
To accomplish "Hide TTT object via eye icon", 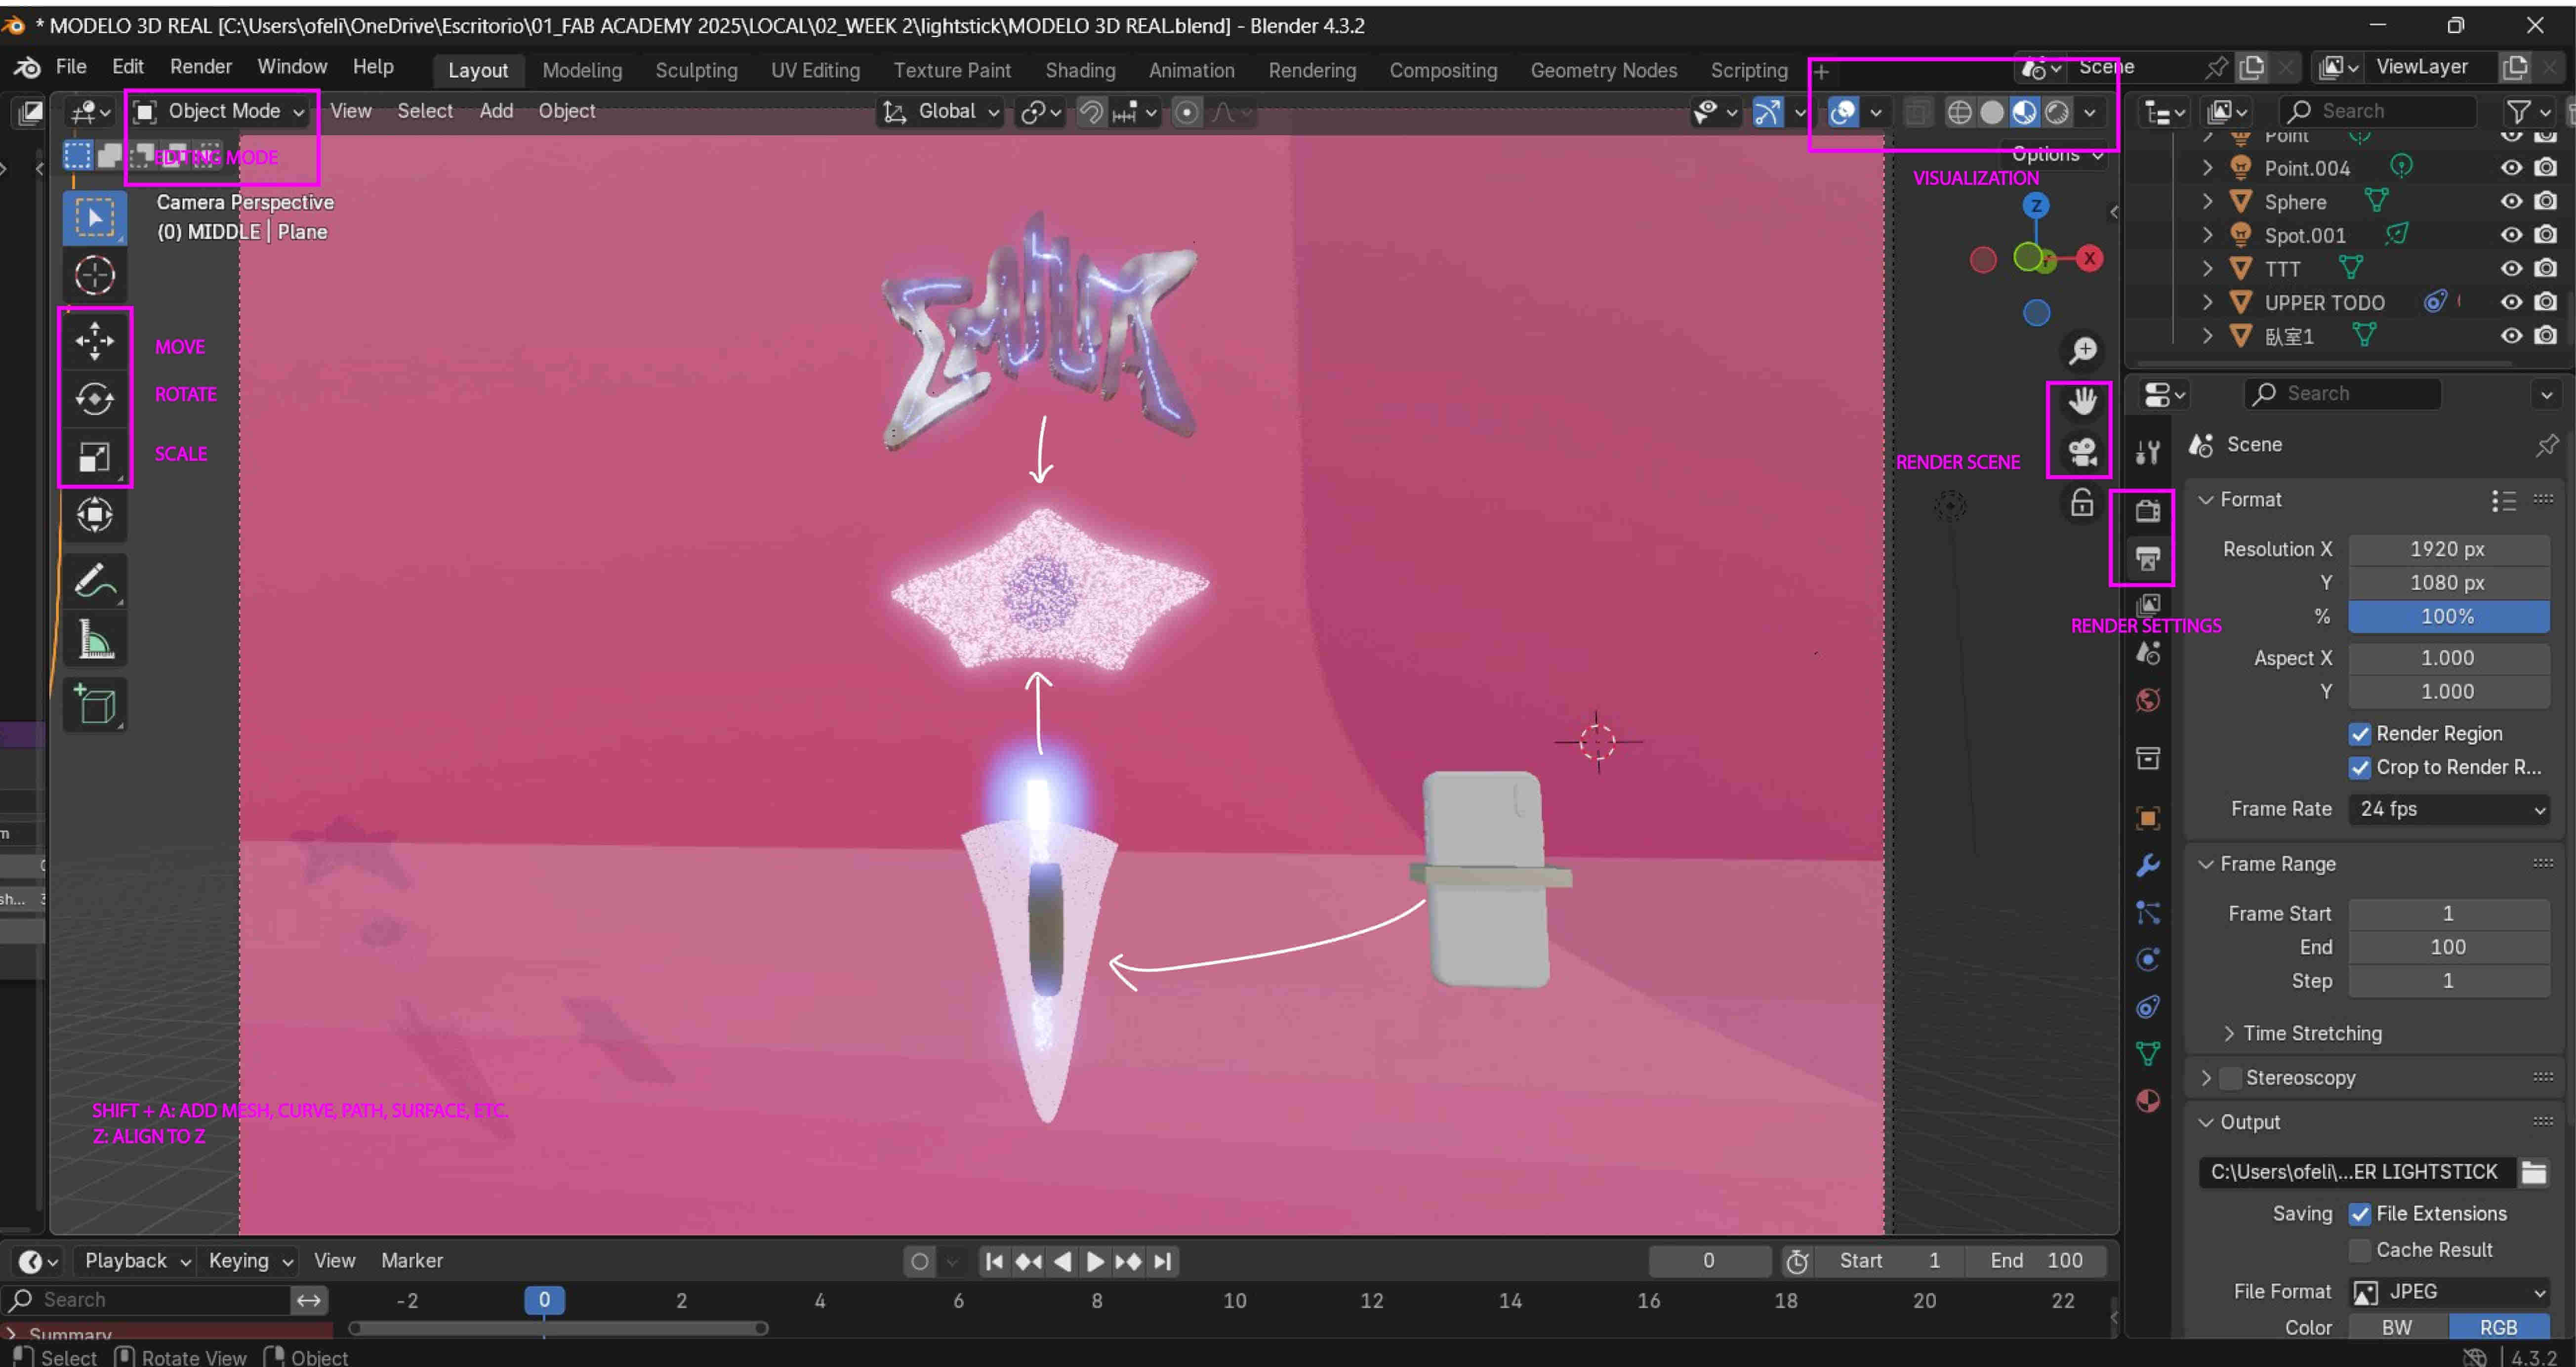I will point(2511,268).
